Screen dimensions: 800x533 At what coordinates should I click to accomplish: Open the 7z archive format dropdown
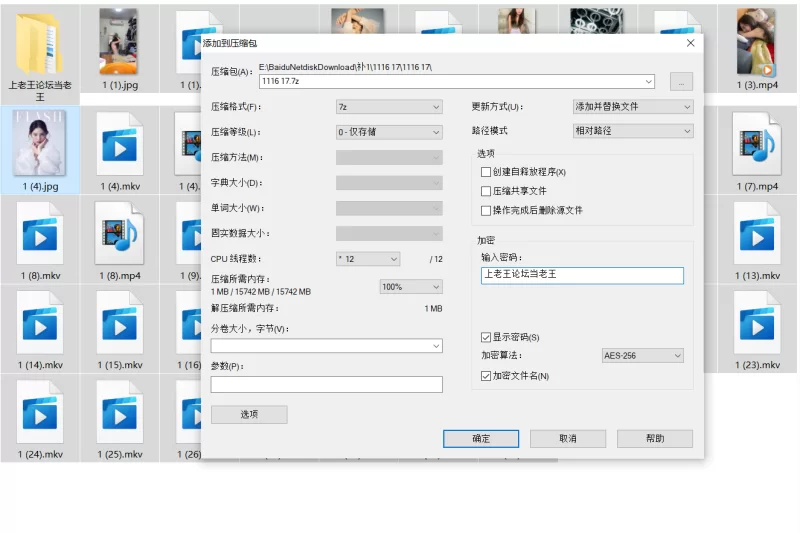click(388, 107)
